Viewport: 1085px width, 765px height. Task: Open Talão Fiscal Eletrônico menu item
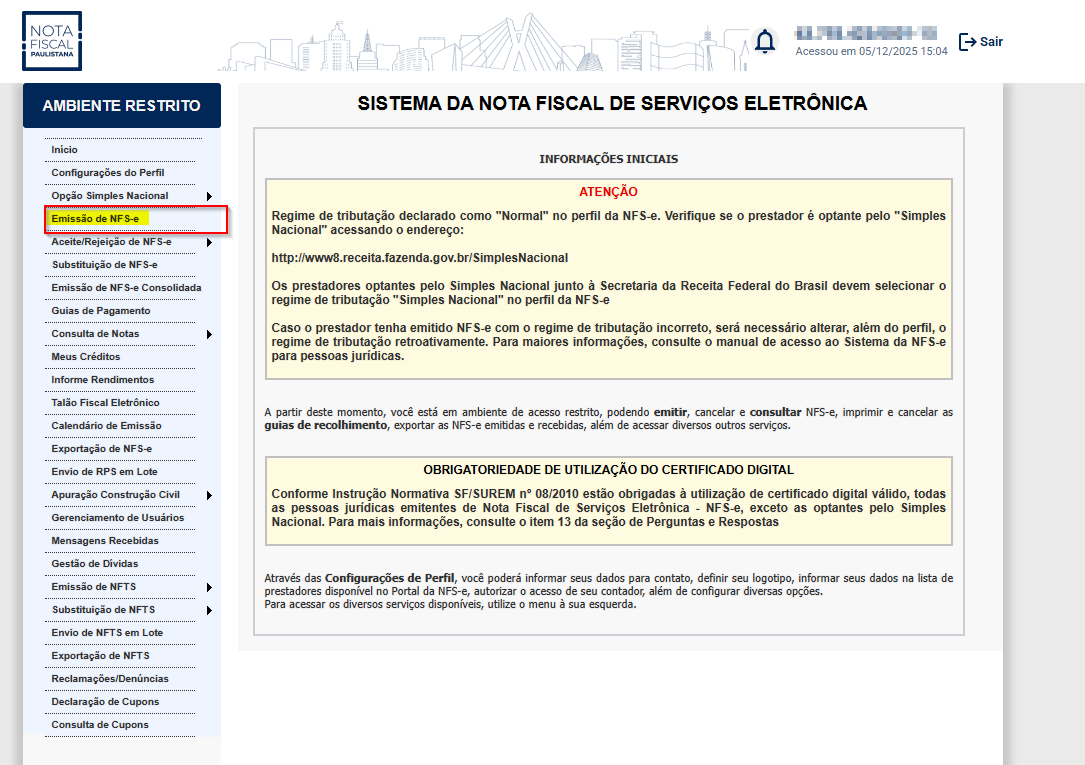tap(105, 403)
